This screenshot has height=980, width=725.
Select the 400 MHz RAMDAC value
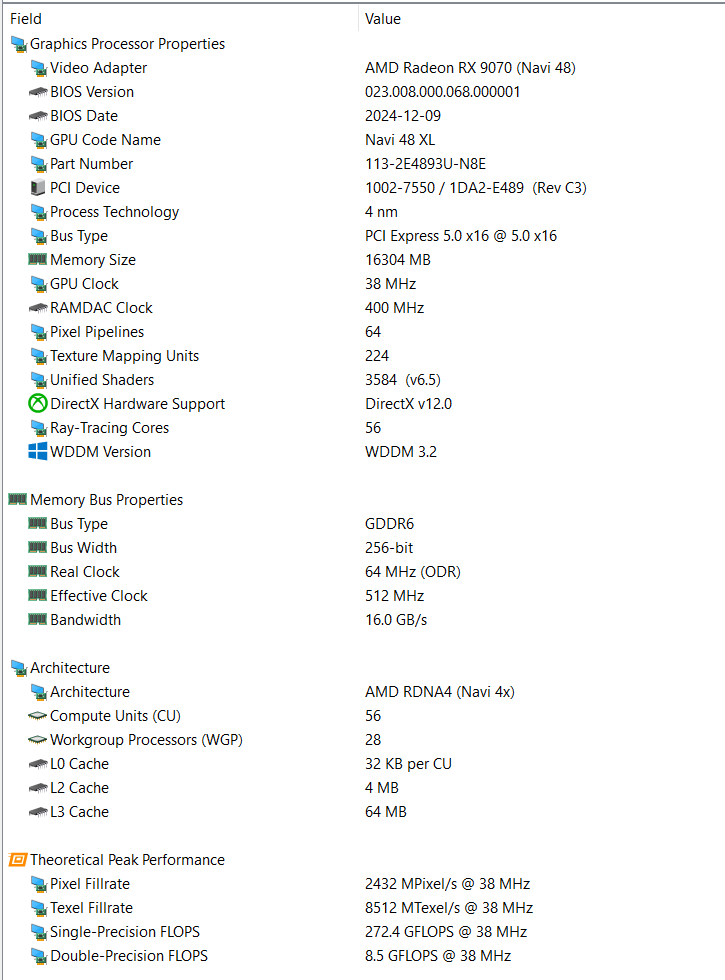point(394,308)
